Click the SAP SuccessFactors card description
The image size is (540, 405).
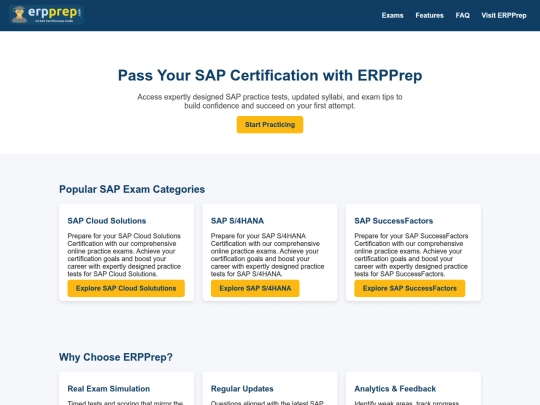(x=411, y=255)
